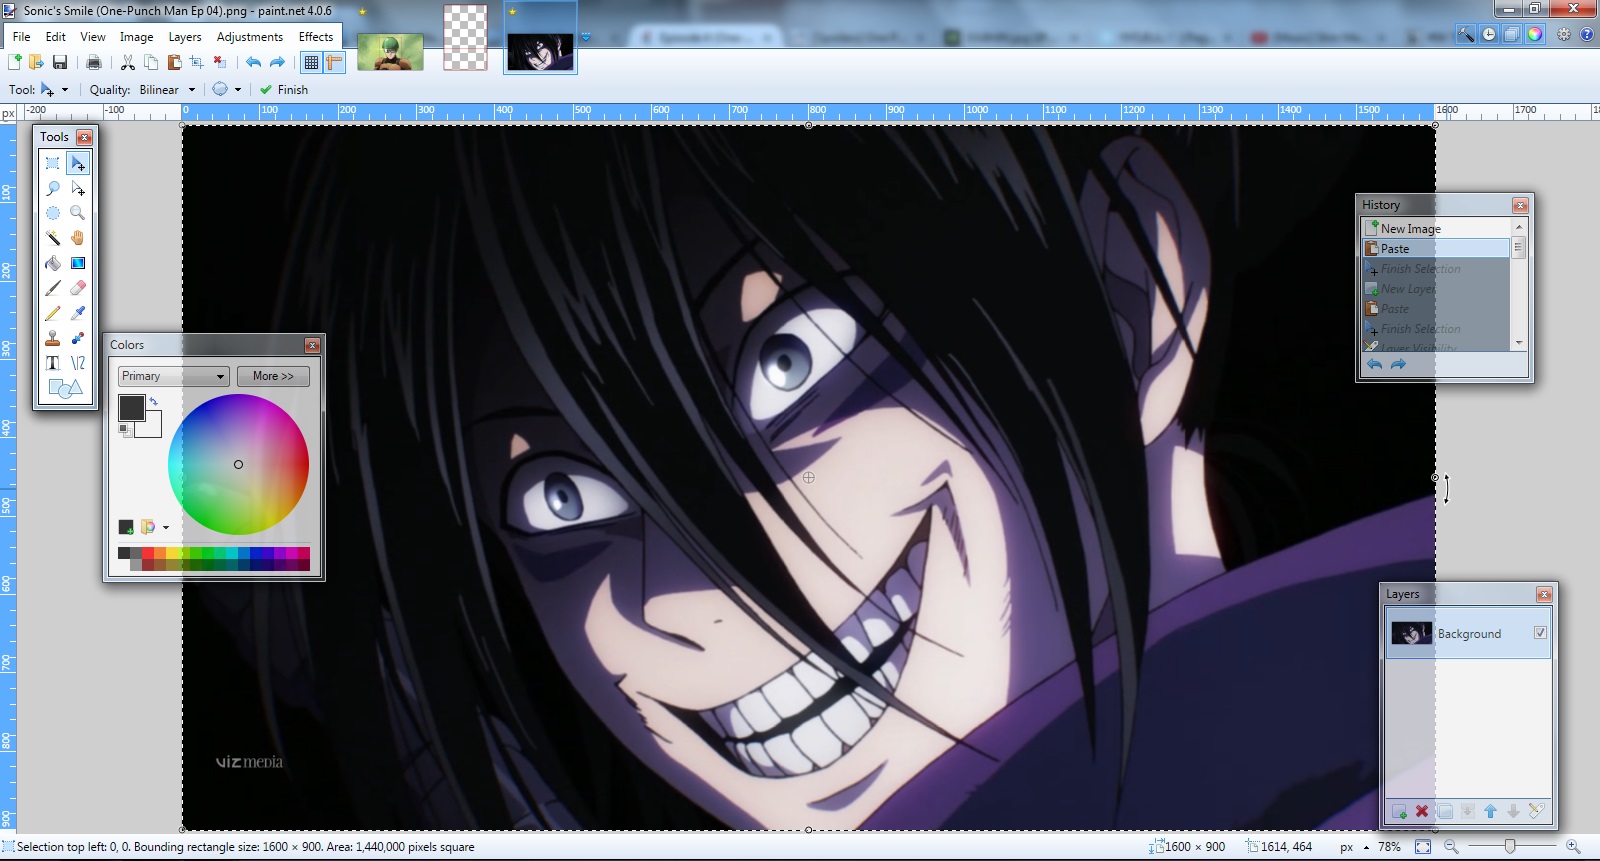Toggle the History window clock icon
This screenshot has width=1600, height=861.
pos(1489,34)
